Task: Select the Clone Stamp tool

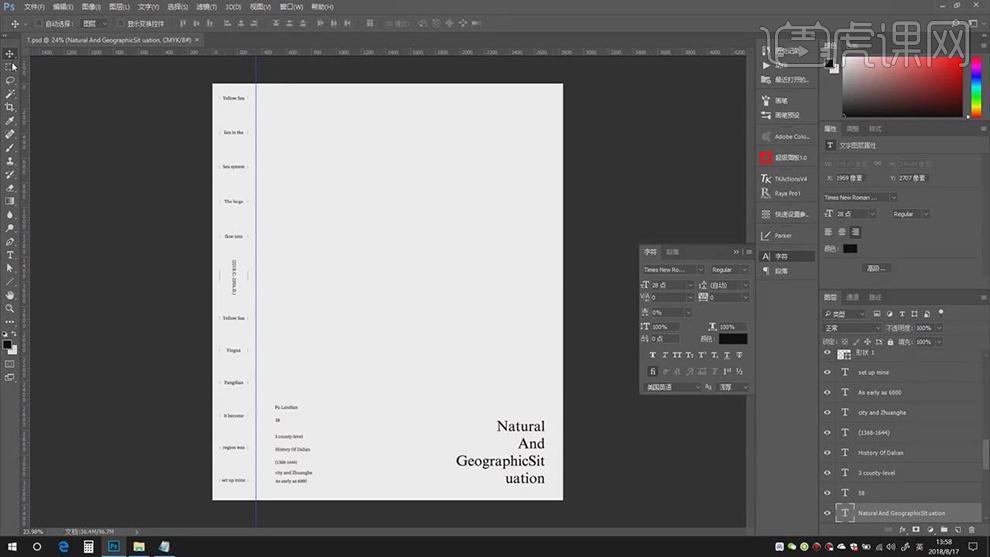Action: (x=9, y=161)
